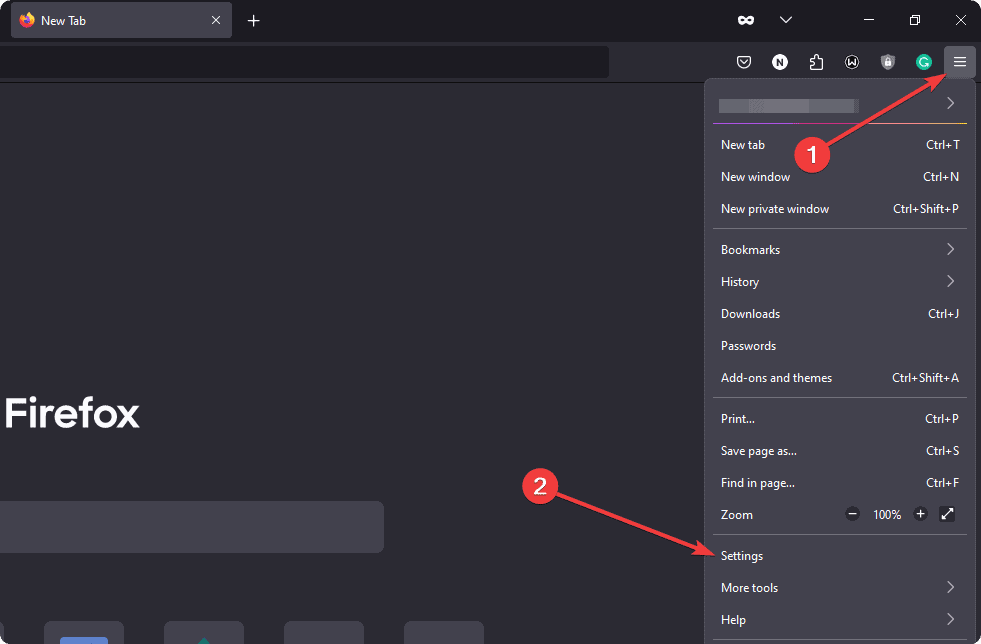Open a new private window
Image resolution: width=981 pixels, height=644 pixels.
[774, 208]
